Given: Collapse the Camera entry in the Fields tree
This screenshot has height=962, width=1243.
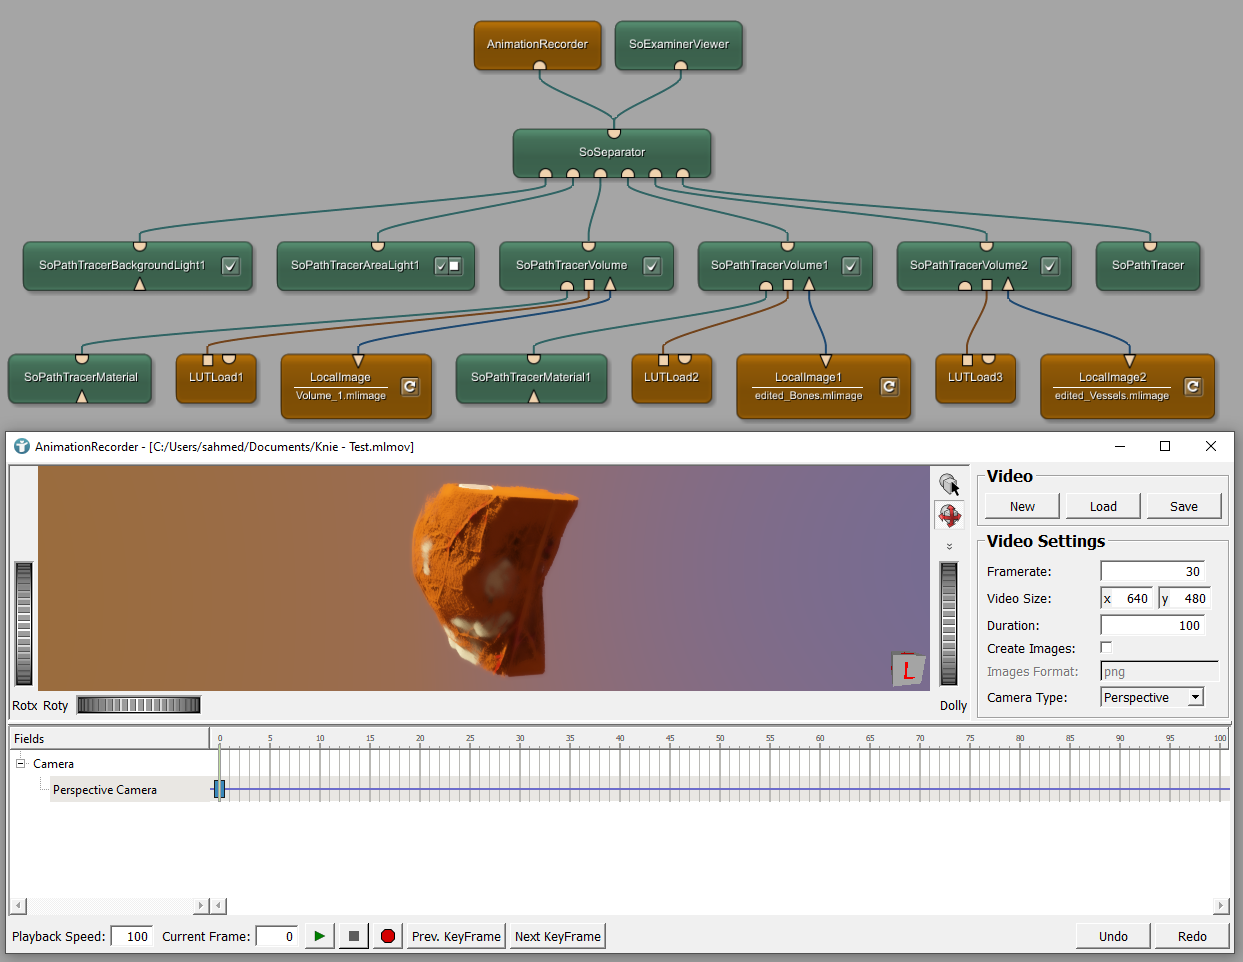Looking at the screenshot, I should (19, 763).
